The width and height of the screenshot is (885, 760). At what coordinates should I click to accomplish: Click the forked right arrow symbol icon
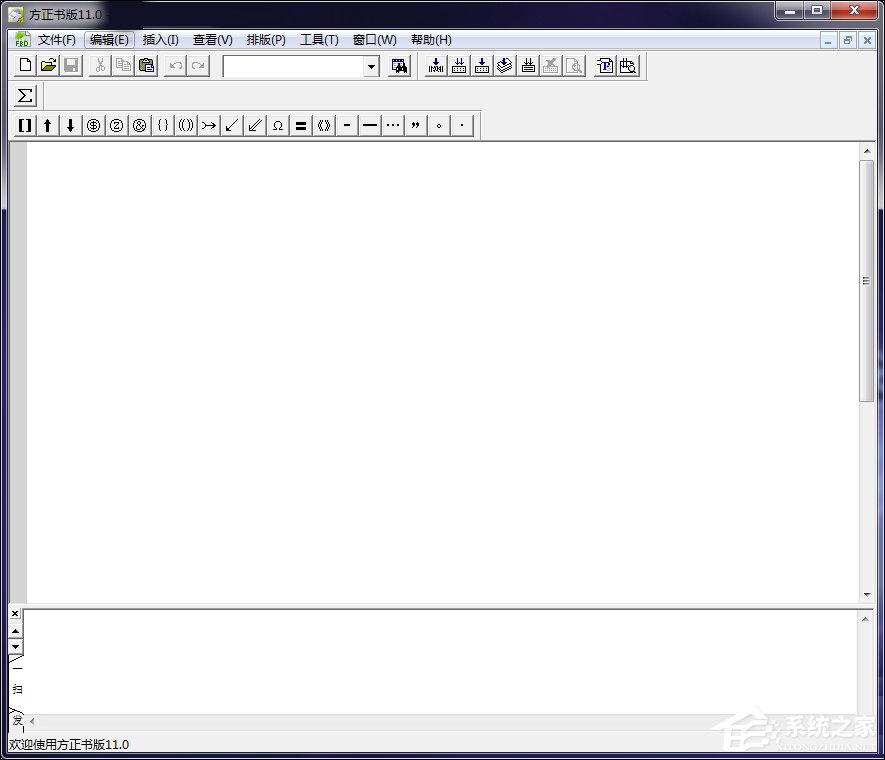(209, 125)
